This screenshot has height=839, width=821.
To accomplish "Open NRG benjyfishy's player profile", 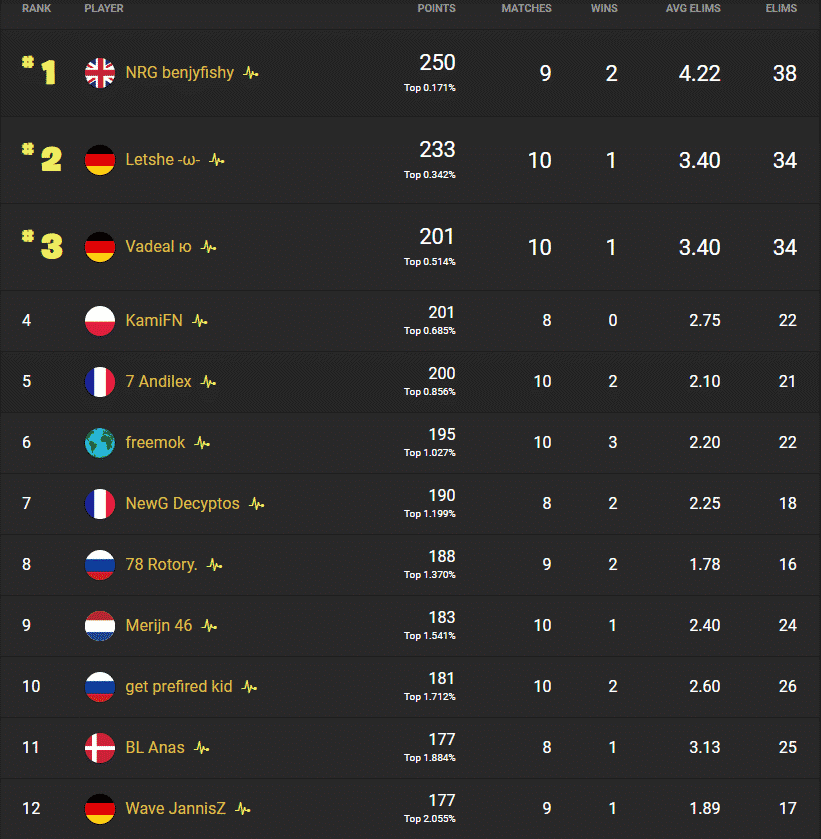I will (176, 72).
